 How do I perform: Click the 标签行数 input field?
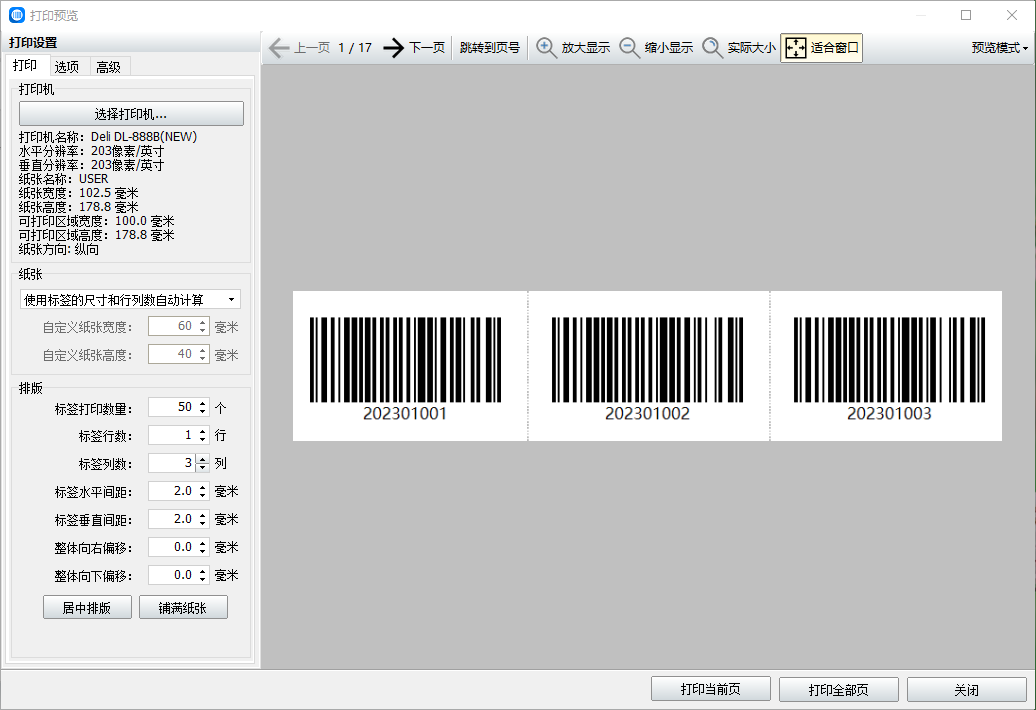pyautogui.click(x=172, y=435)
